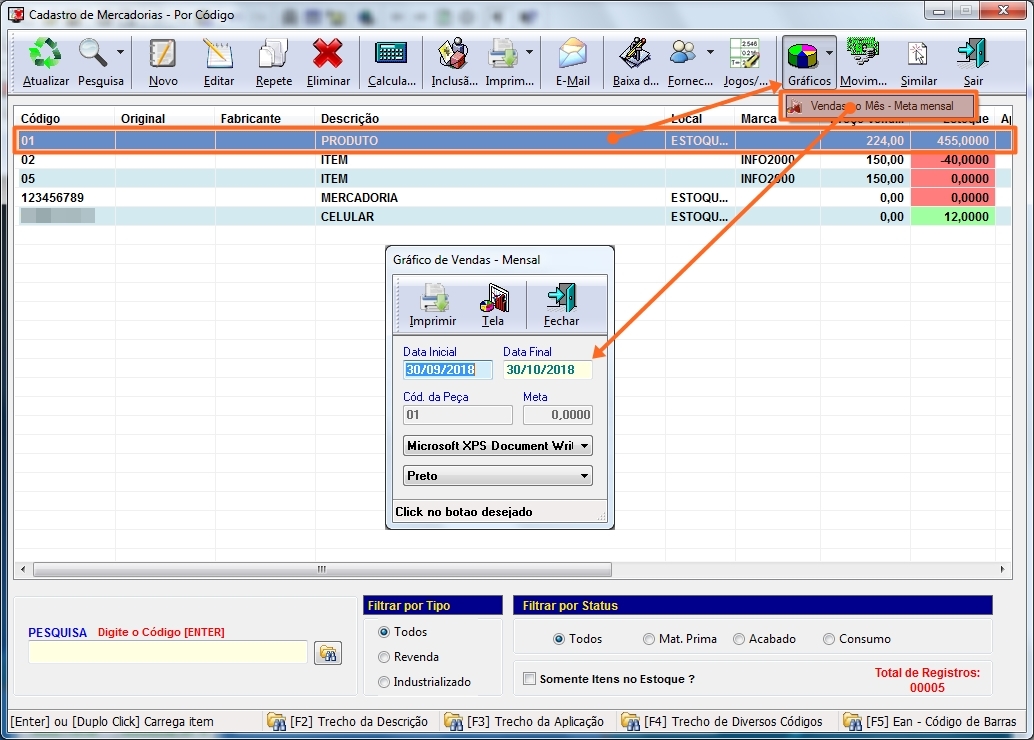Enable Somente Itens no Estoque checkbox
This screenshot has height=740, width=1034.
[x=529, y=679]
